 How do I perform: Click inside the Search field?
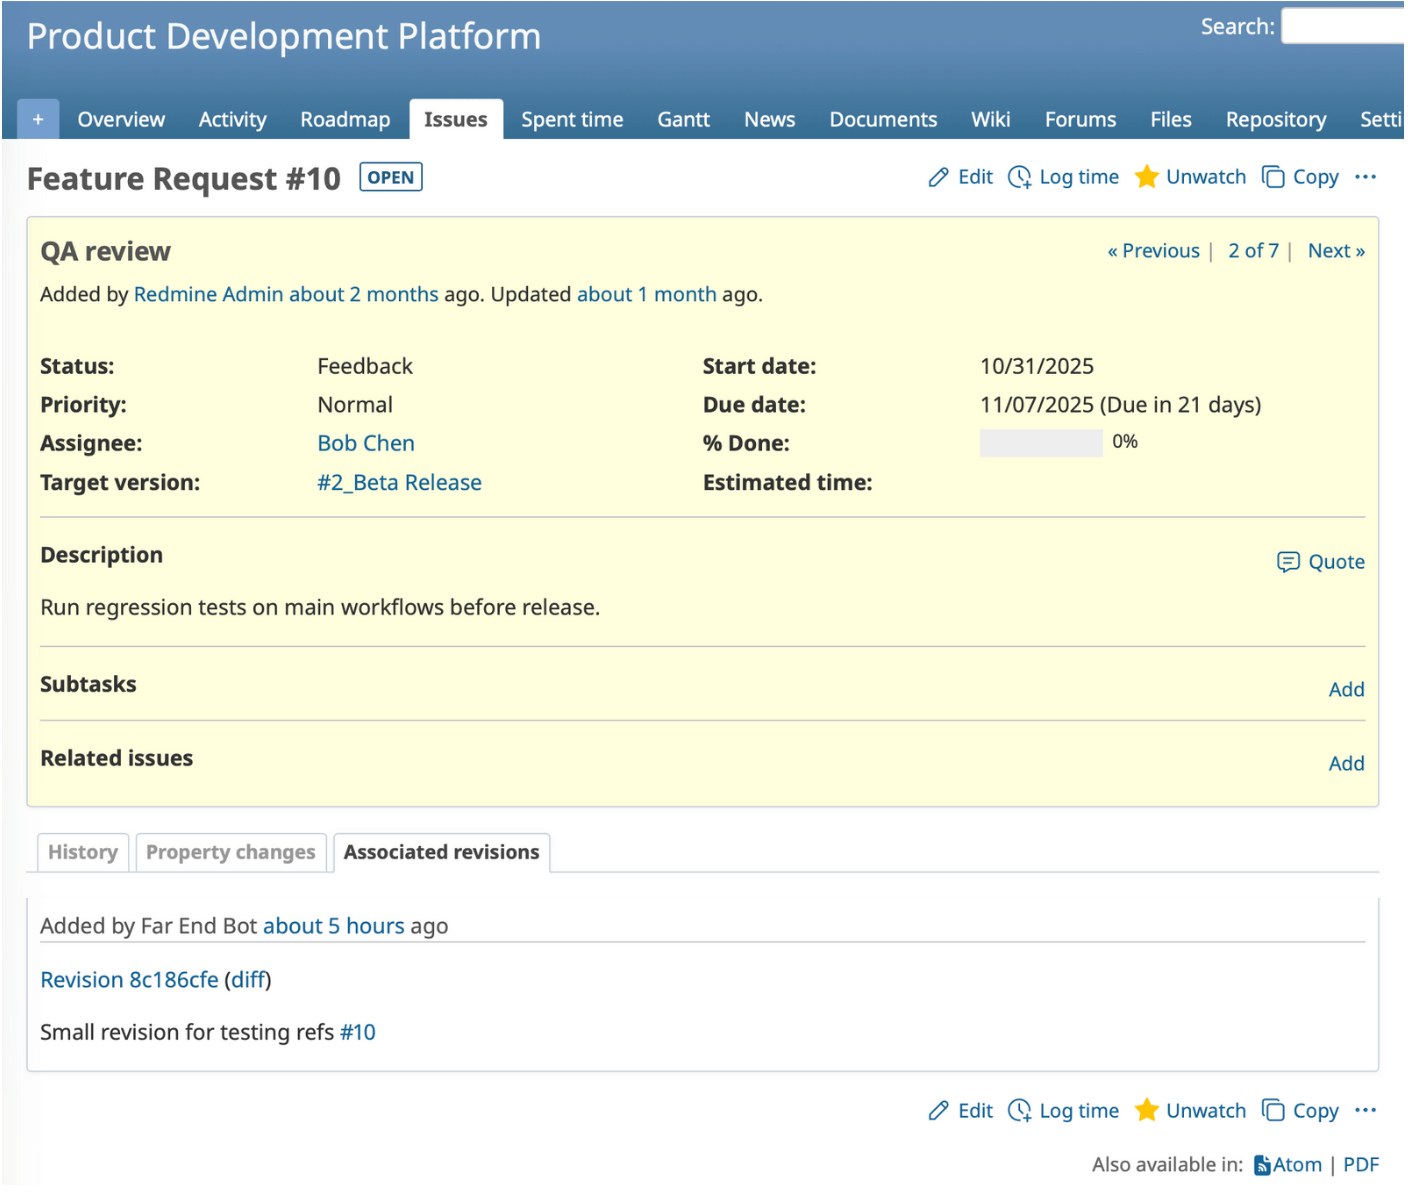click(x=1345, y=27)
